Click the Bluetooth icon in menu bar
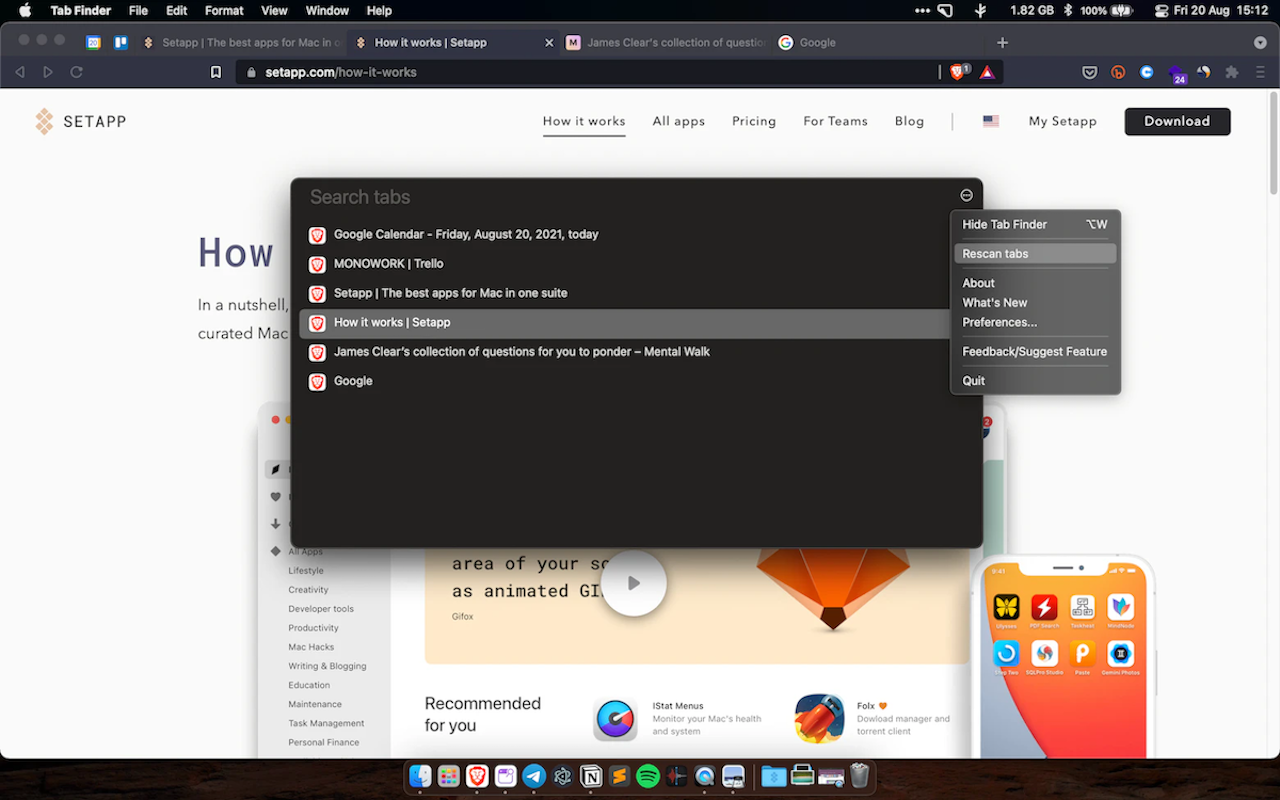 [1067, 11]
